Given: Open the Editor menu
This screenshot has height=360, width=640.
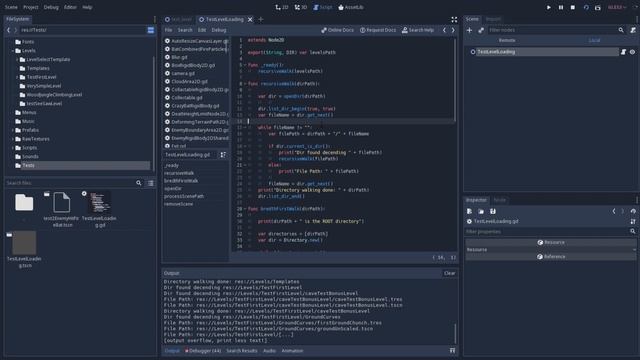Looking at the screenshot, I should [70, 7].
